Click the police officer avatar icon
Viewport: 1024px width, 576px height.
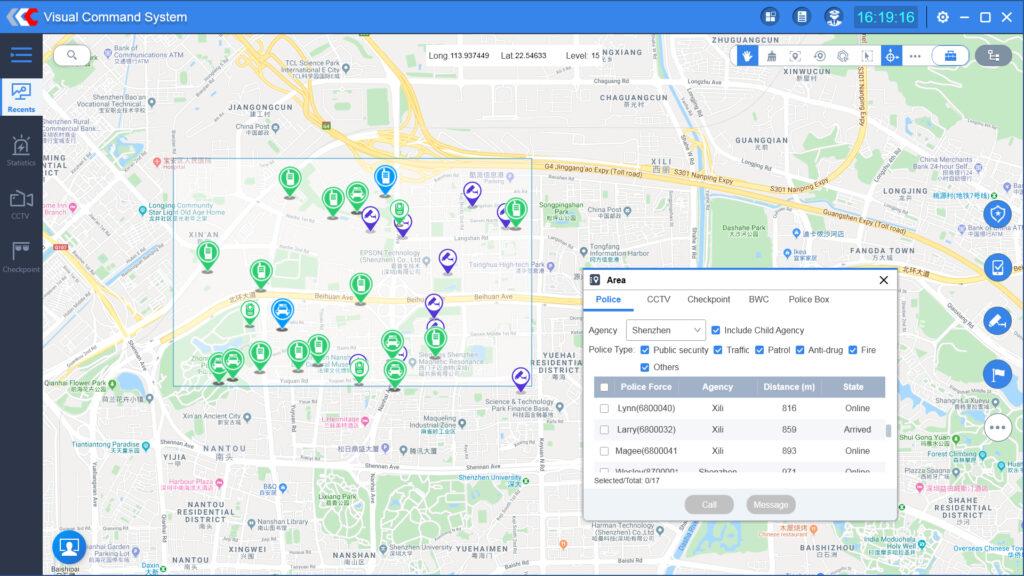(832, 17)
